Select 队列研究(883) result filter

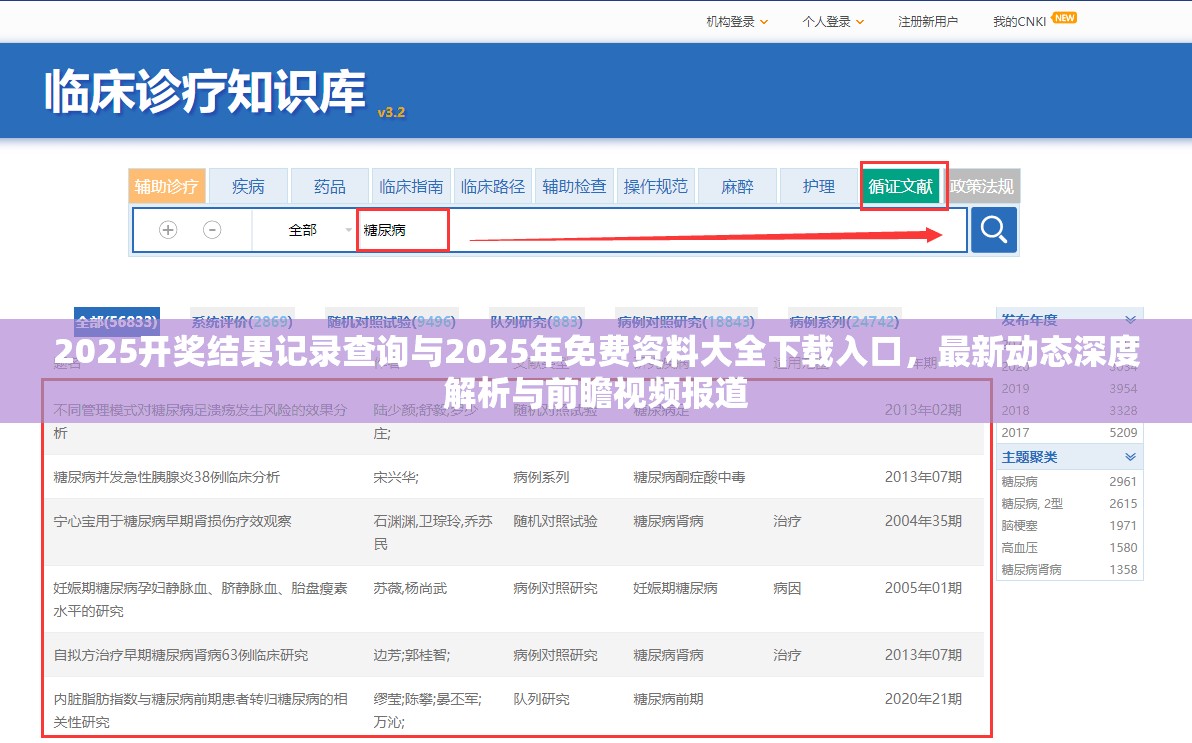coord(536,322)
